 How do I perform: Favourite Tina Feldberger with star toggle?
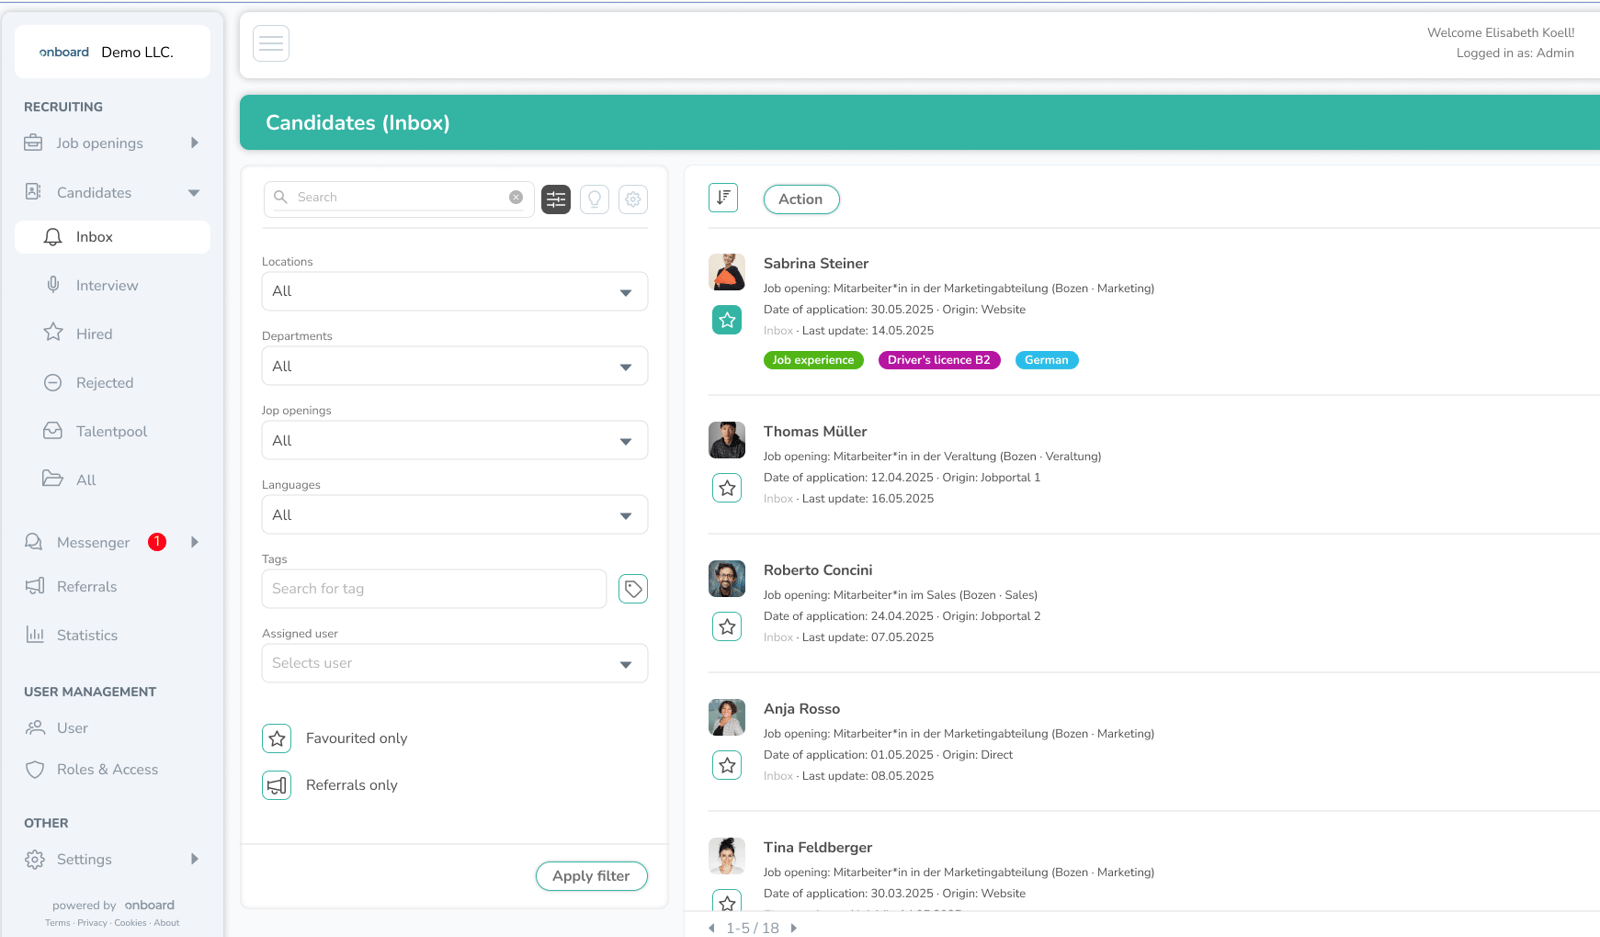[727, 901]
